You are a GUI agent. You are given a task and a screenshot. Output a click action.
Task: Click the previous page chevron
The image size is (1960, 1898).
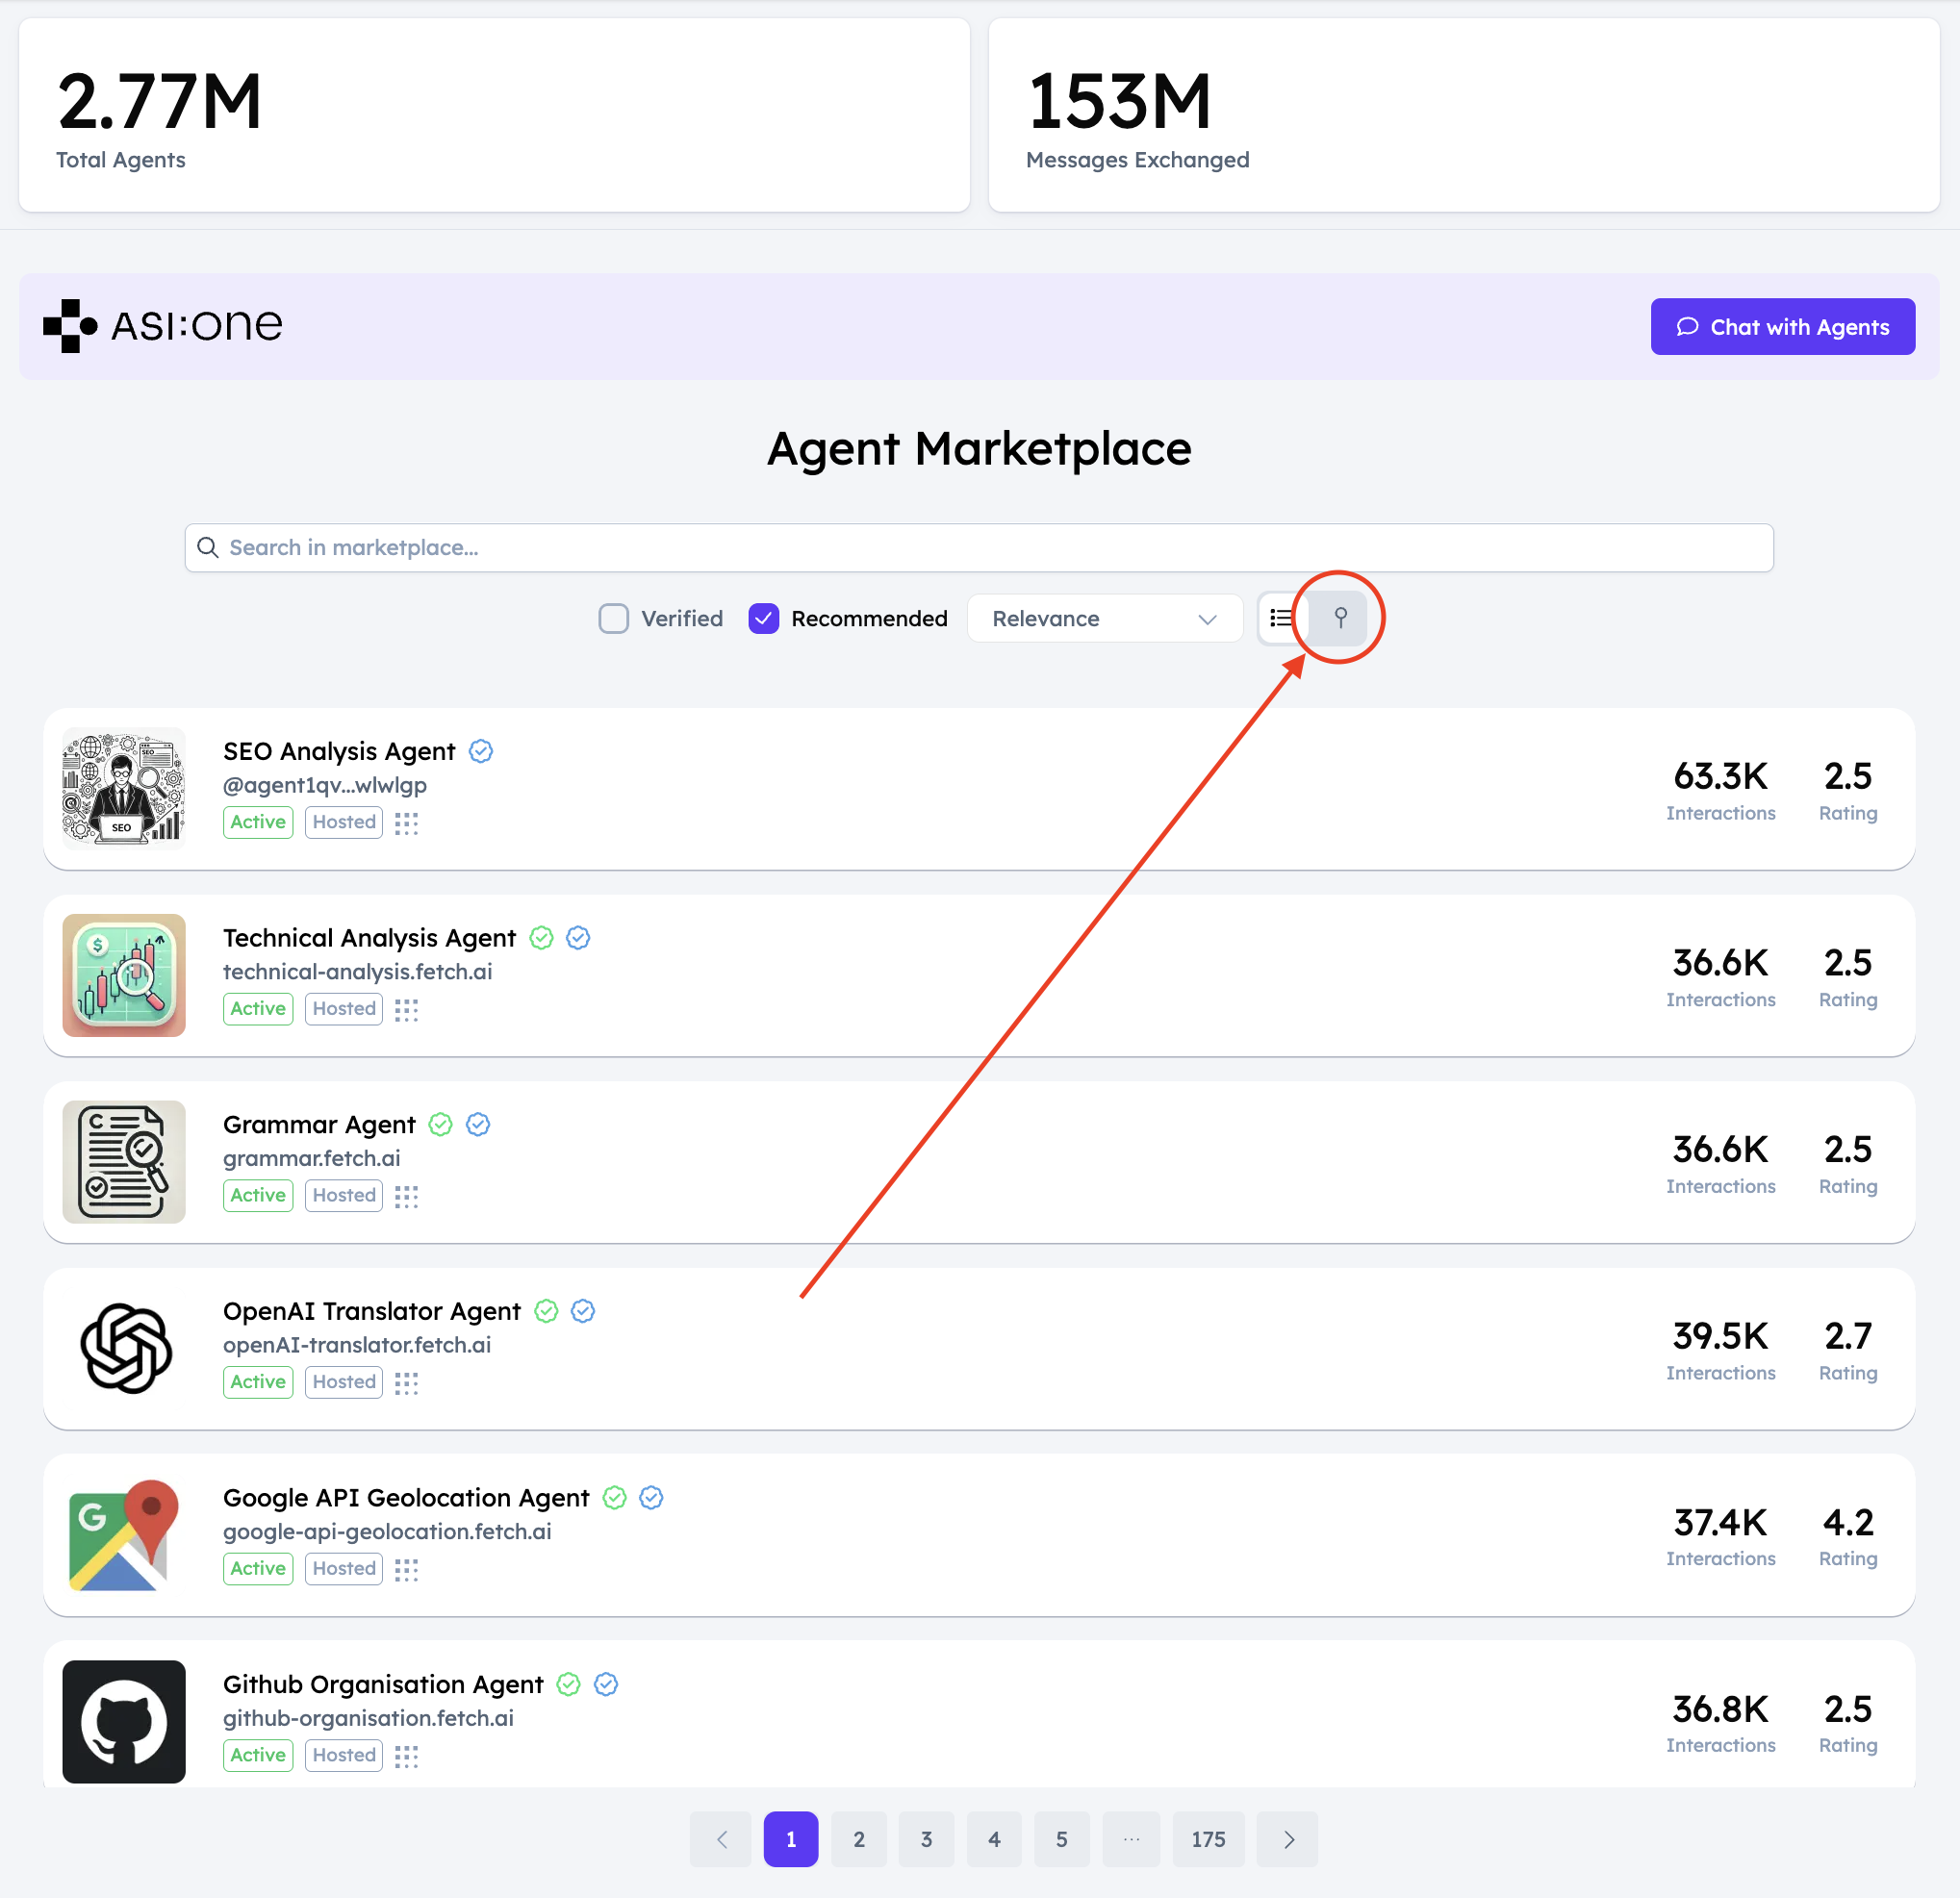(x=721, y=1838)
